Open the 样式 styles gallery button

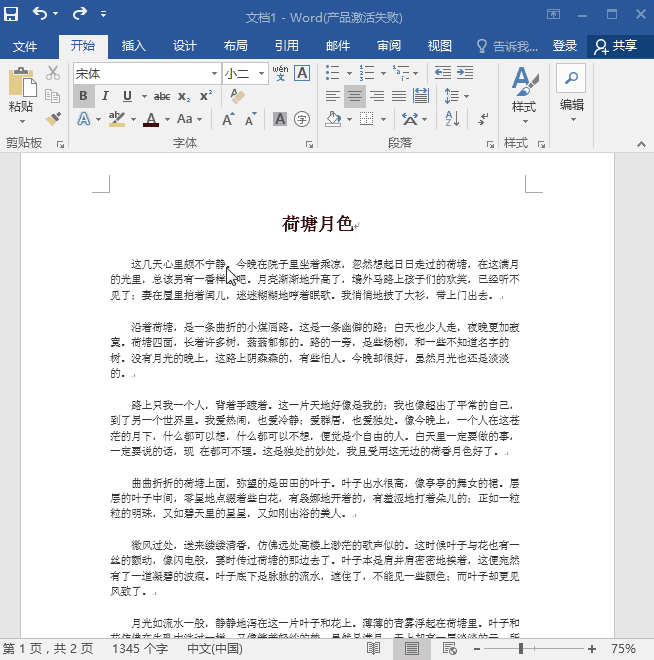click(x=524, y=96)
